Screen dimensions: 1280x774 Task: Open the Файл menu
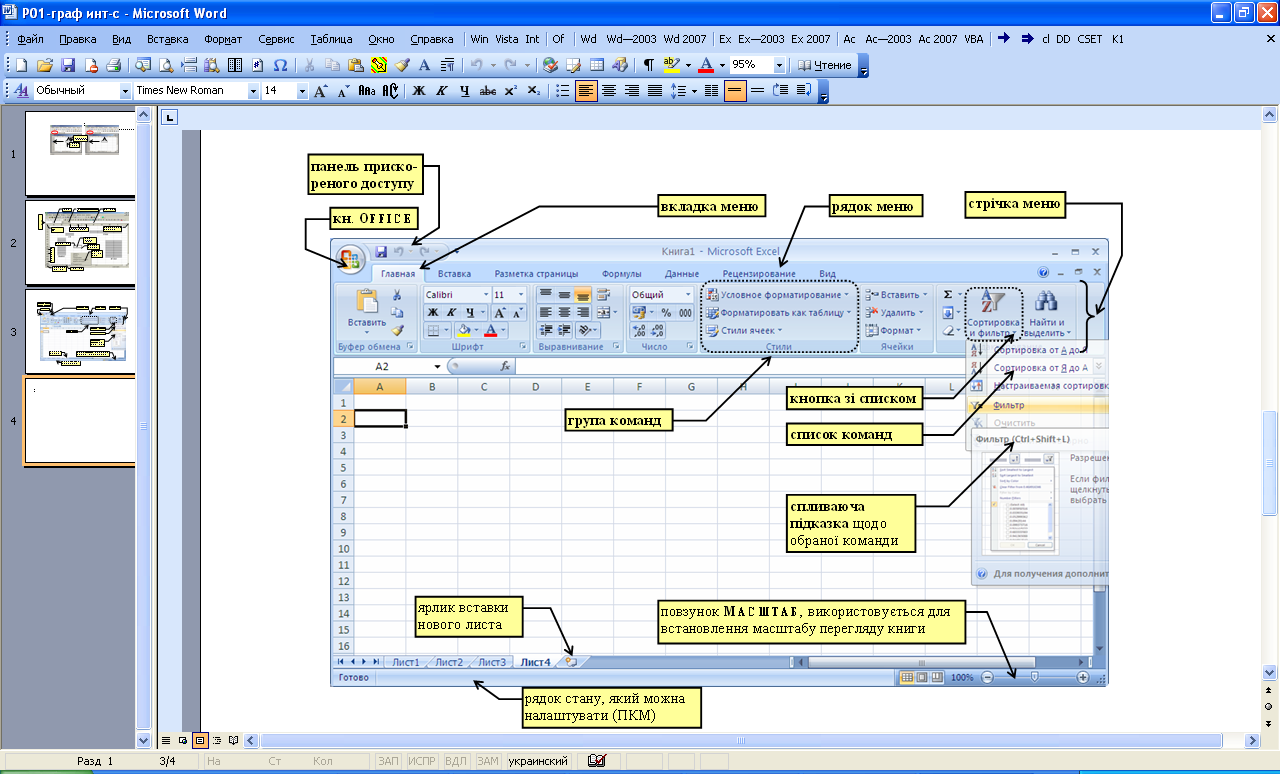pos(31,39)
